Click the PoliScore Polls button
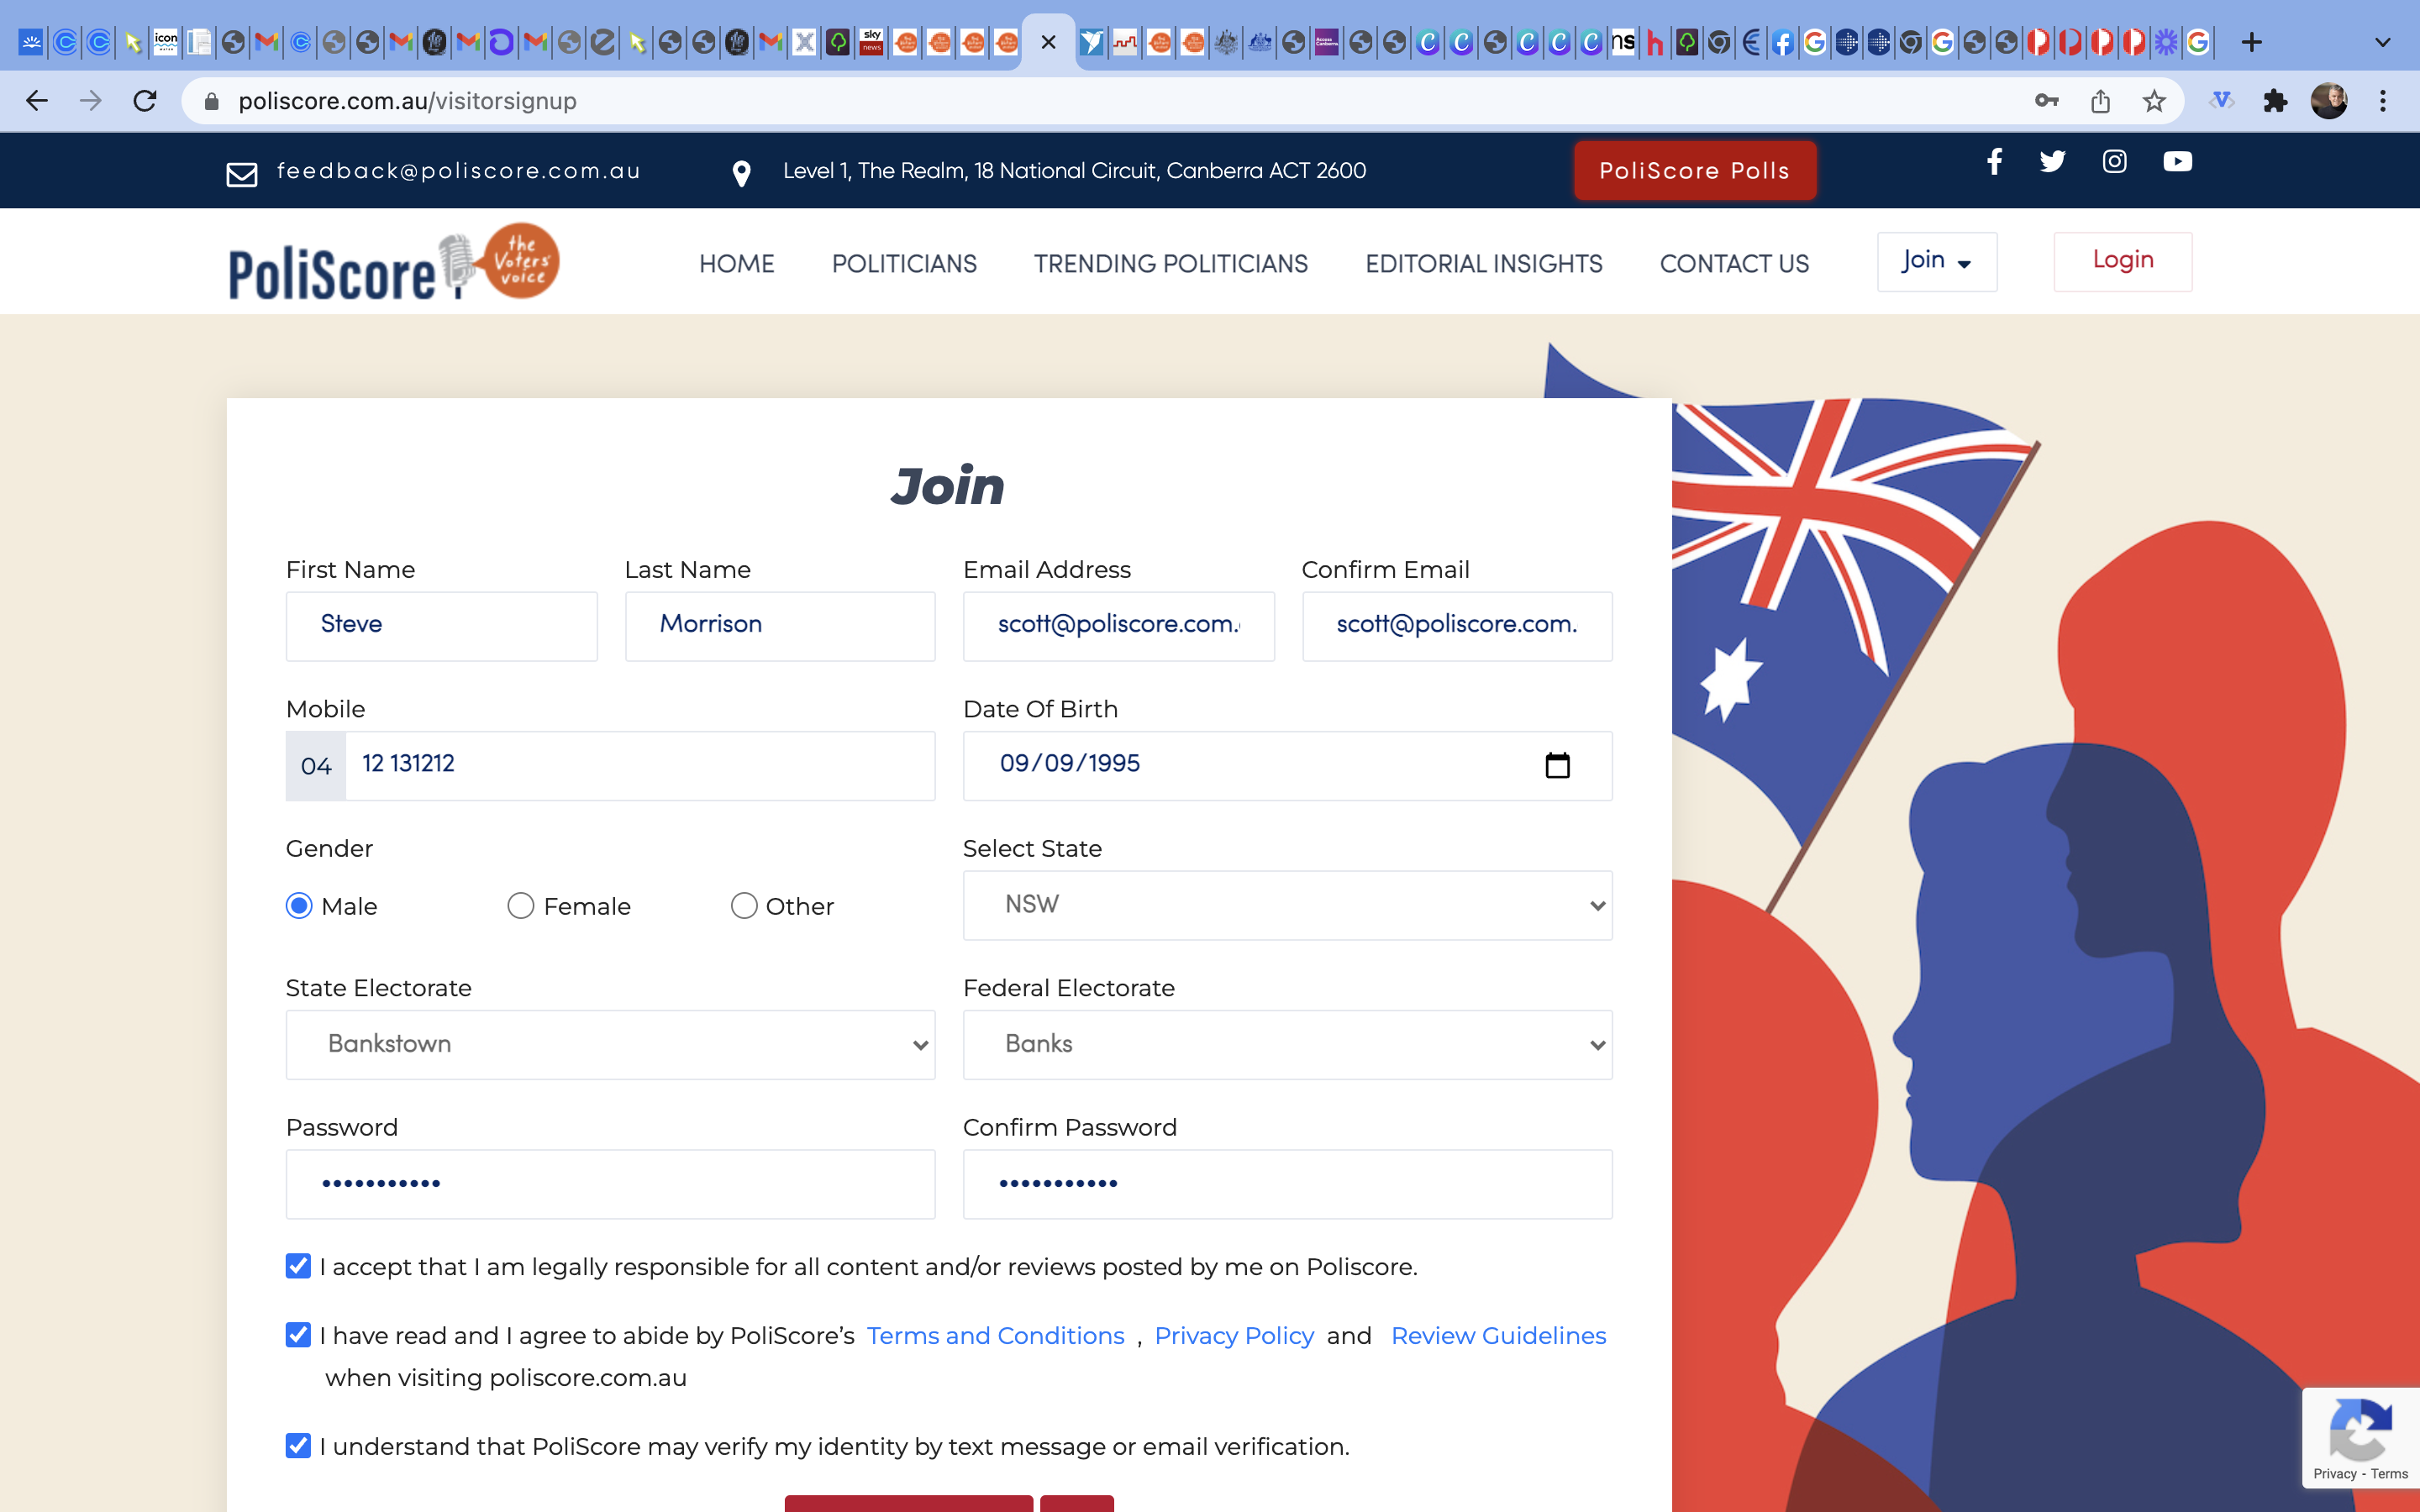Image resolution: width=2420 pixels, height=1512 pixels. pos(1695,171)
